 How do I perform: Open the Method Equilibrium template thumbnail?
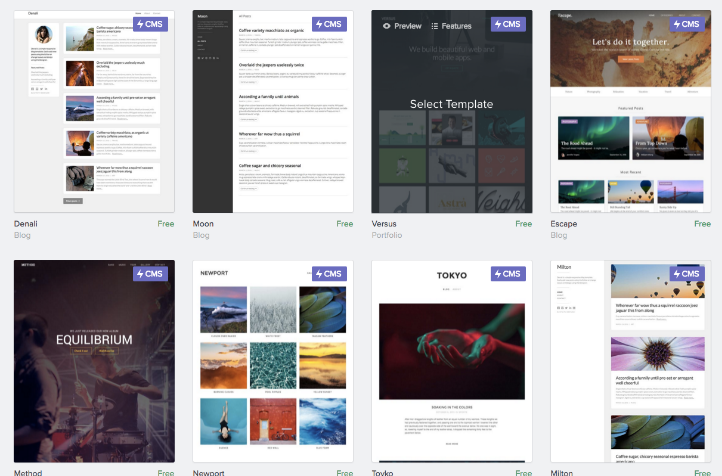(94, 361)
